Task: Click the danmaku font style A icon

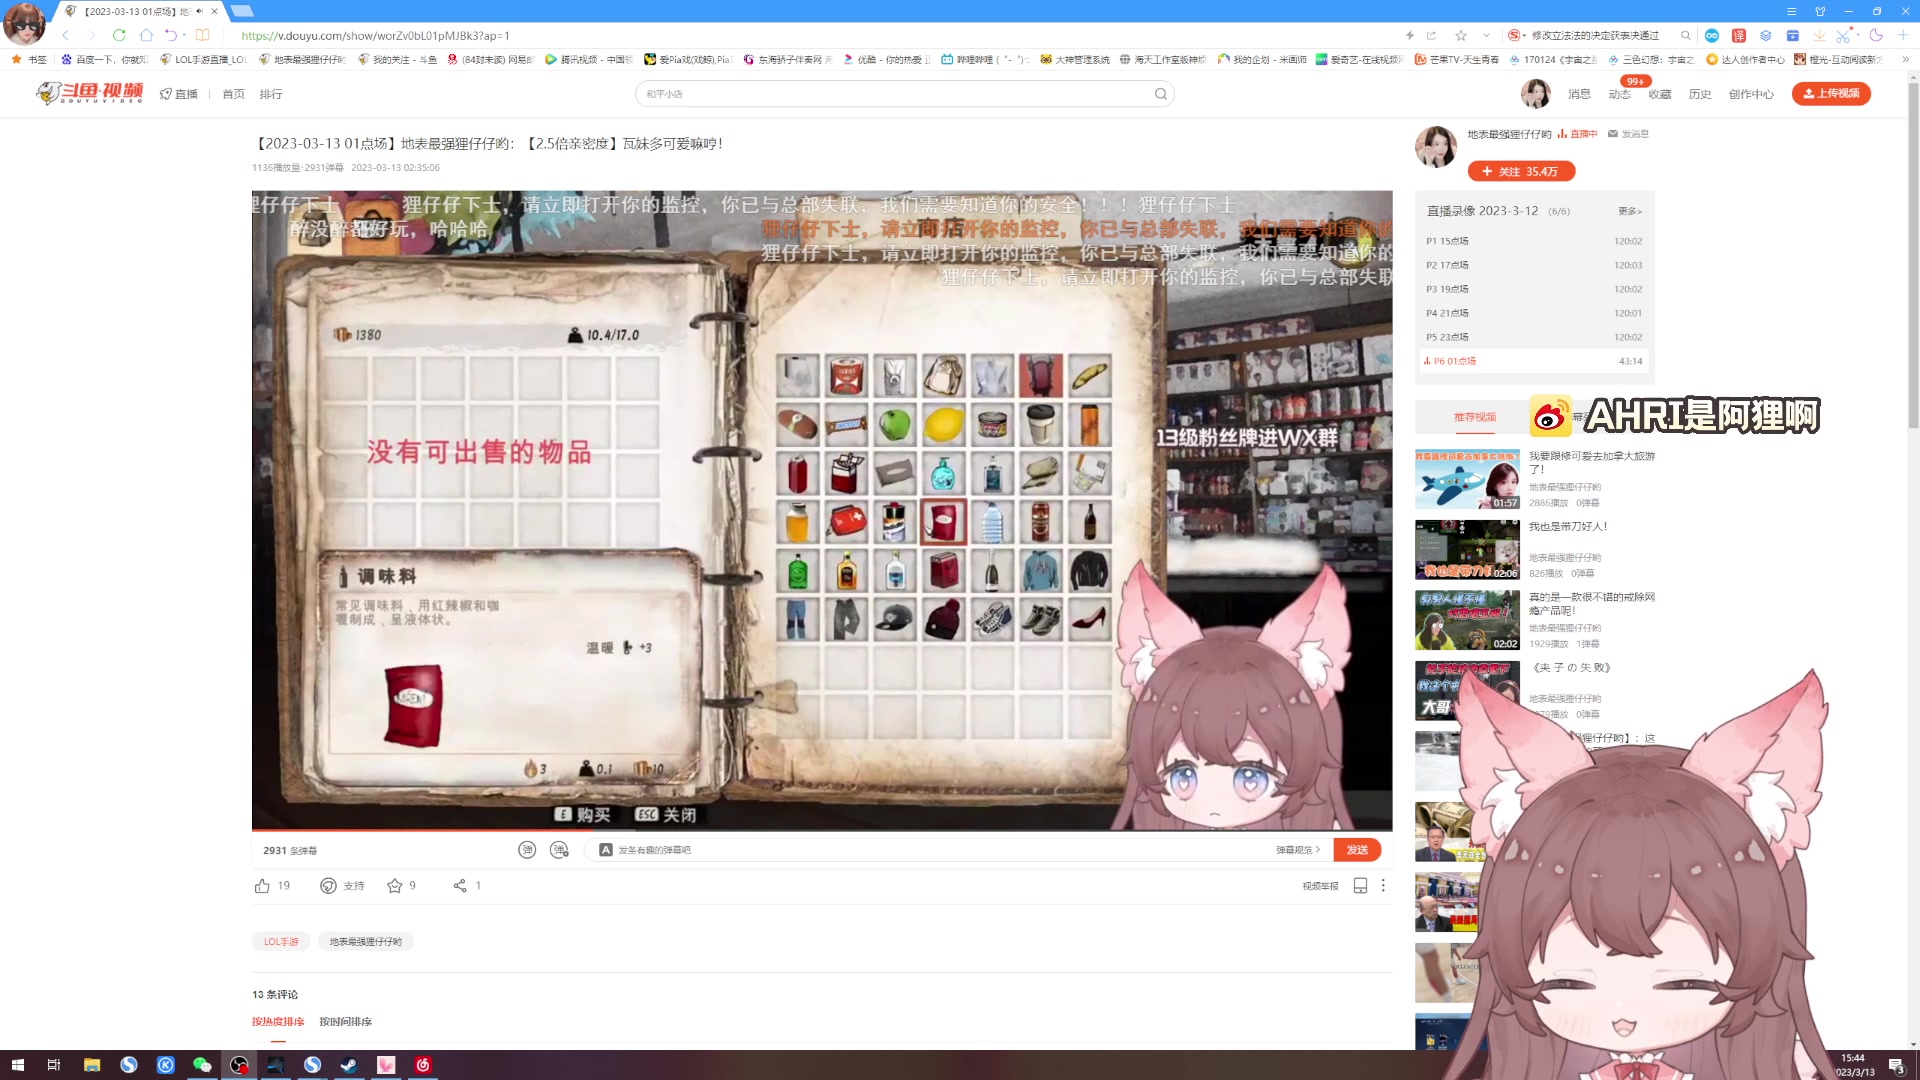Action: [x=605, y=850]
